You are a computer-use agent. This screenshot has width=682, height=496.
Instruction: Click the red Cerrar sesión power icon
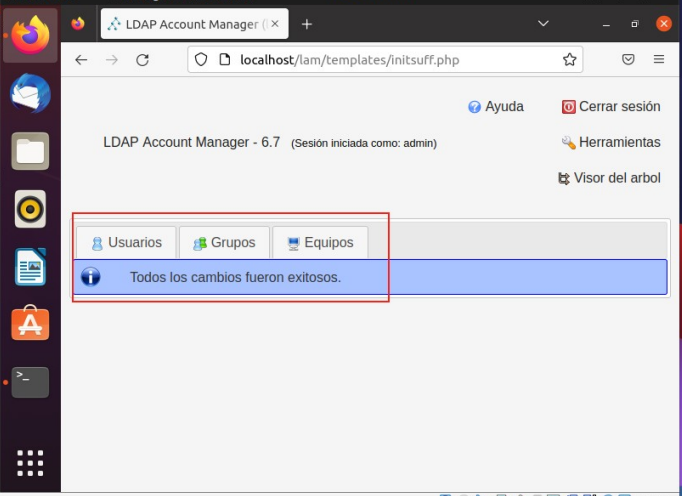(568, 107)
